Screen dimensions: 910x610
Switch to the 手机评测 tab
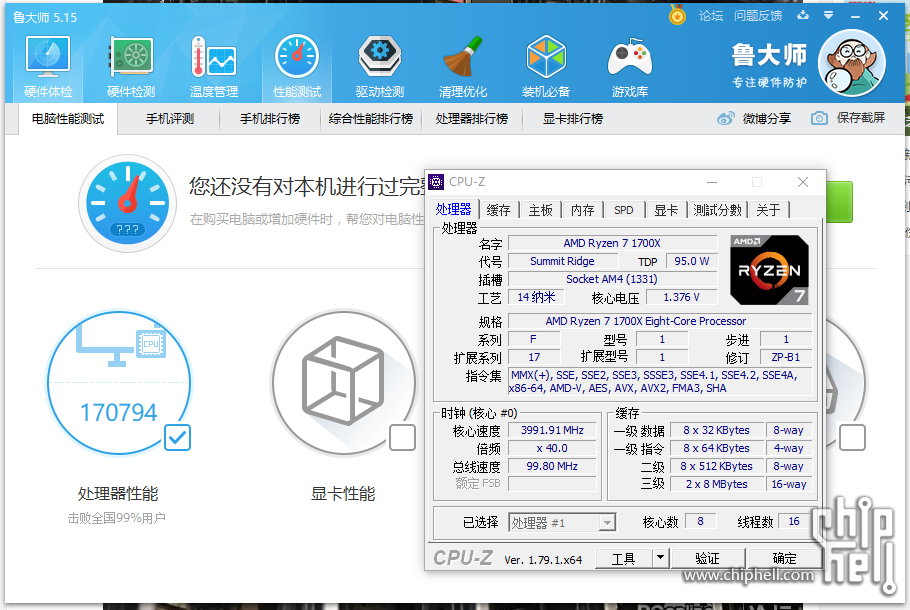pyautogui.click(x=169, y=119)
